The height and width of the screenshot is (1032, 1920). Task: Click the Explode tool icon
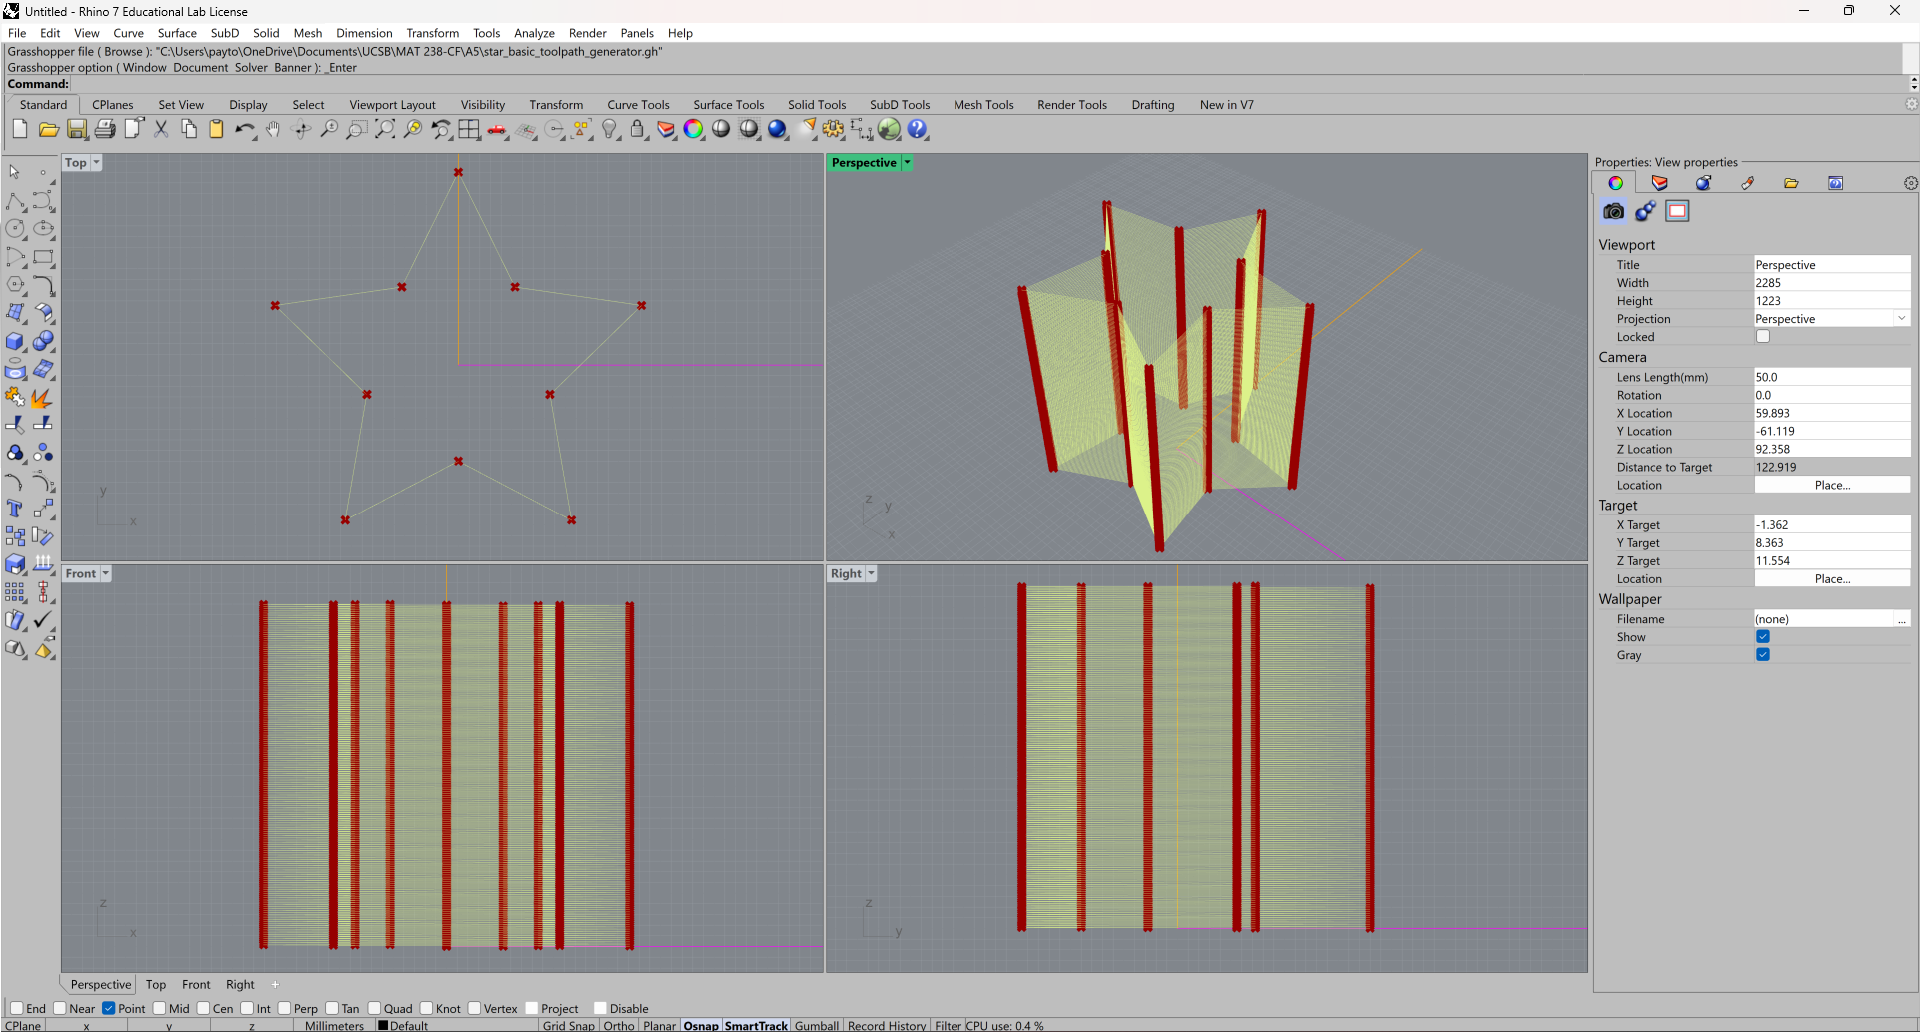click(43, 397)
